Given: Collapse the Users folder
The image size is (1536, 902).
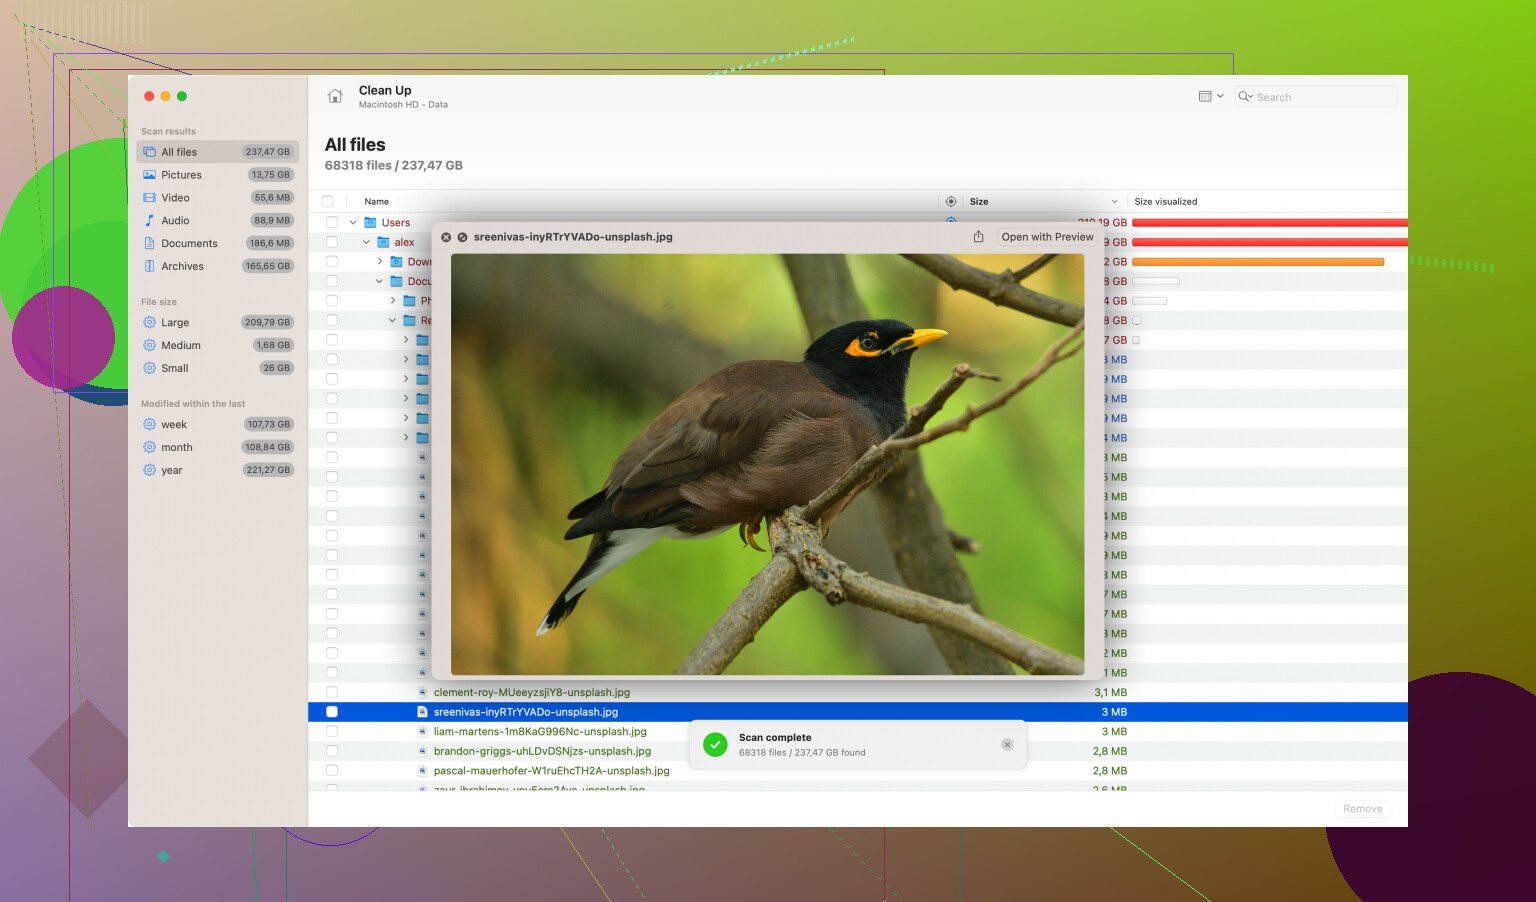Looking at the screenshot, I should pos(353,223).
